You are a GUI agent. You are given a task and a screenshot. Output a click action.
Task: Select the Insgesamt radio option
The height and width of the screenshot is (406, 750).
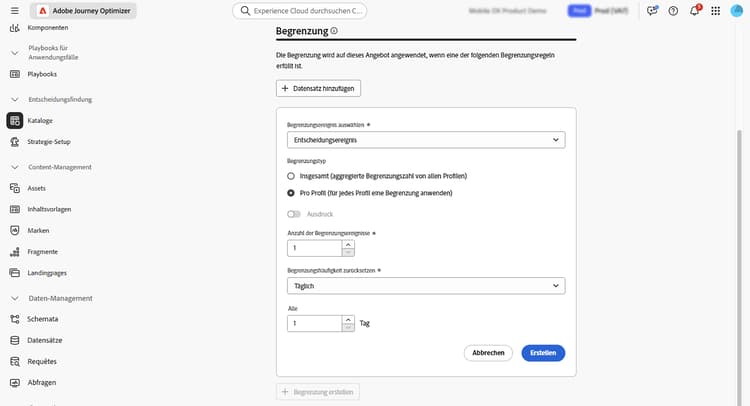click(291, 176)
